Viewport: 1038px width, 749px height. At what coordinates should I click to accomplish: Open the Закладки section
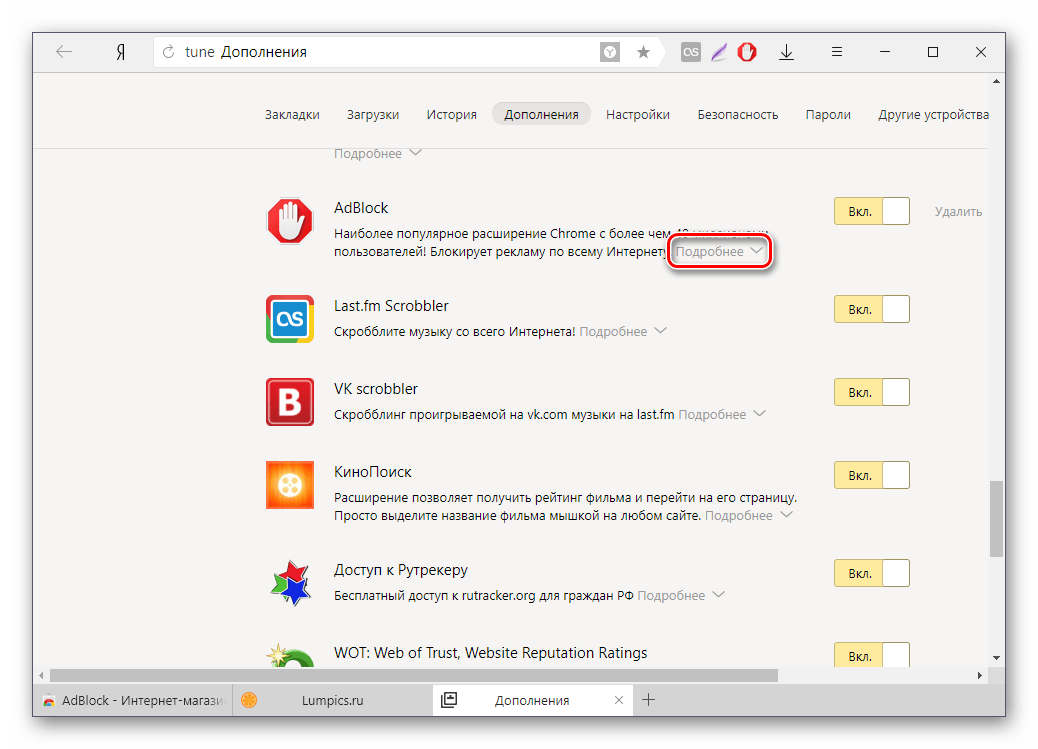[292, 114]
